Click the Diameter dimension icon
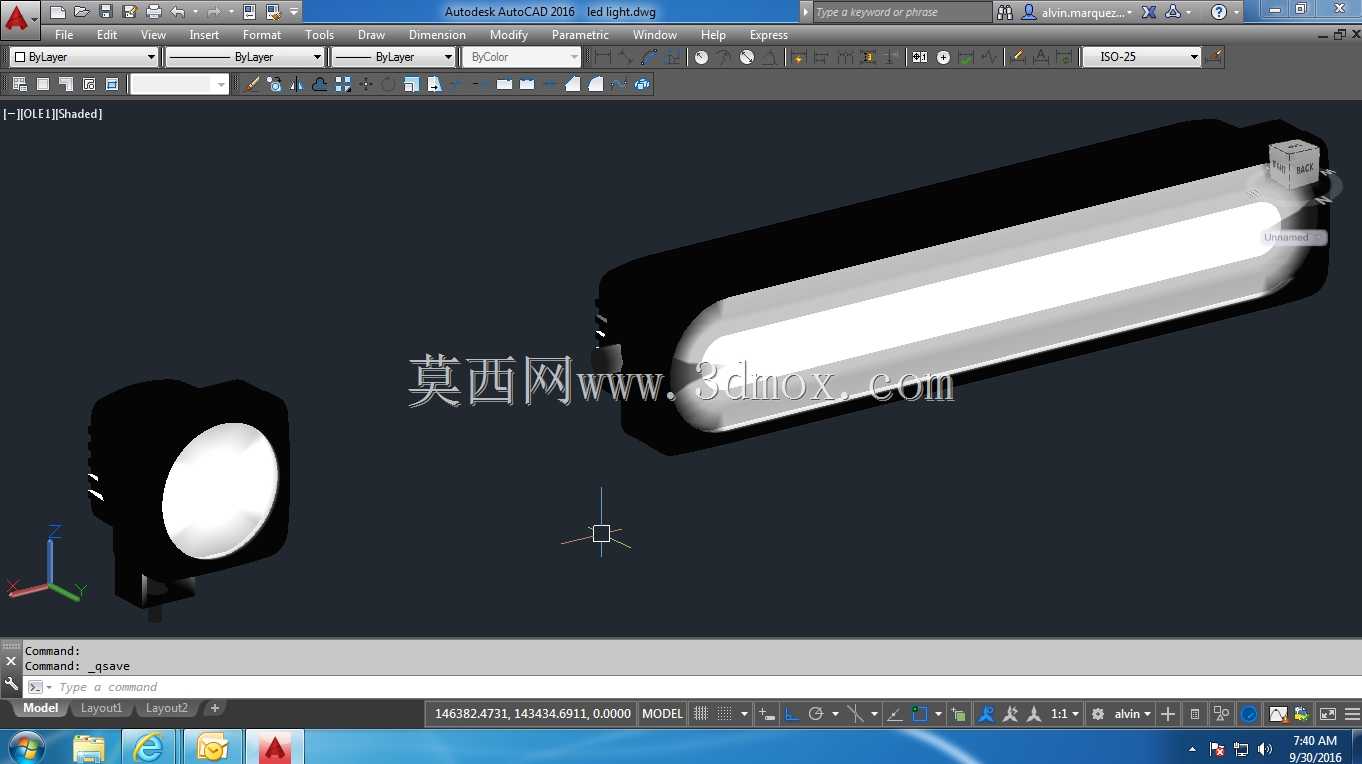 747,57
